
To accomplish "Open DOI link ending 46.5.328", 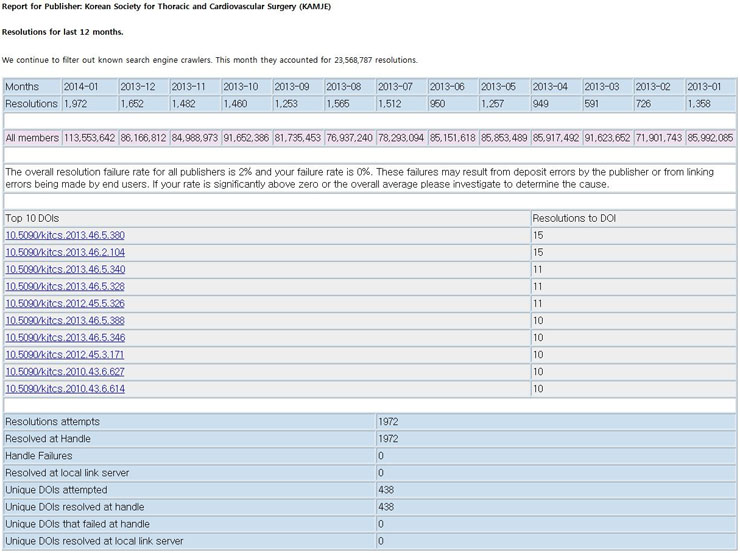I will 65,286.
